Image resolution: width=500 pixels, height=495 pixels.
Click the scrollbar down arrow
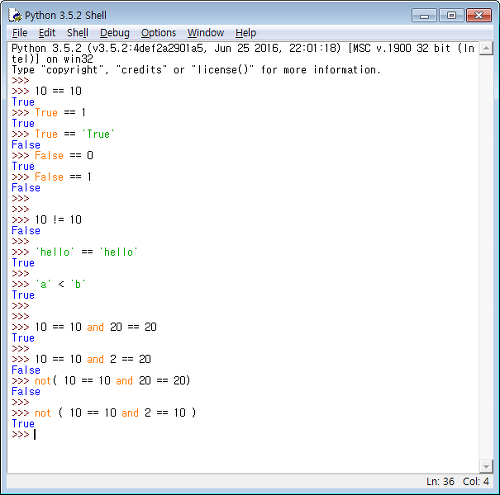[486, 466]
